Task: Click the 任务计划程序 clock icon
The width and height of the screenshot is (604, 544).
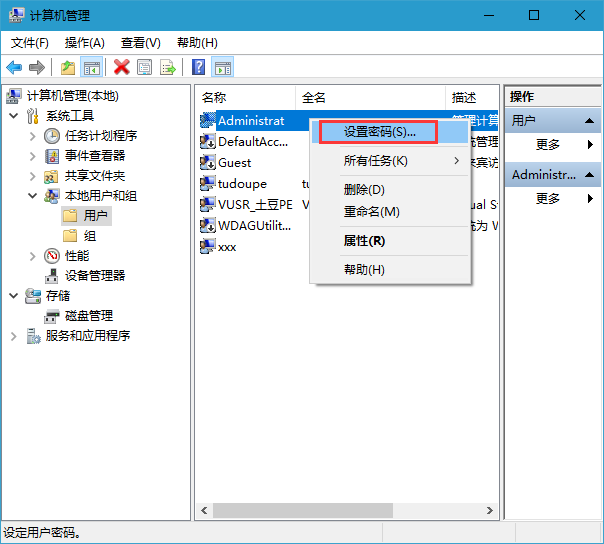Action: (52, 136)
